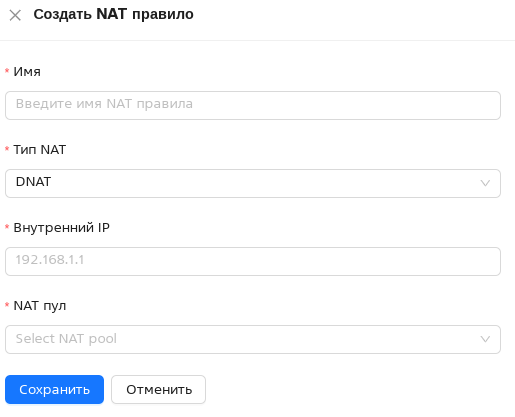Image resolution: width=515 pixels, height=417 pixels.
Task: Click the Внутренний IP field label
Action: 61,228
